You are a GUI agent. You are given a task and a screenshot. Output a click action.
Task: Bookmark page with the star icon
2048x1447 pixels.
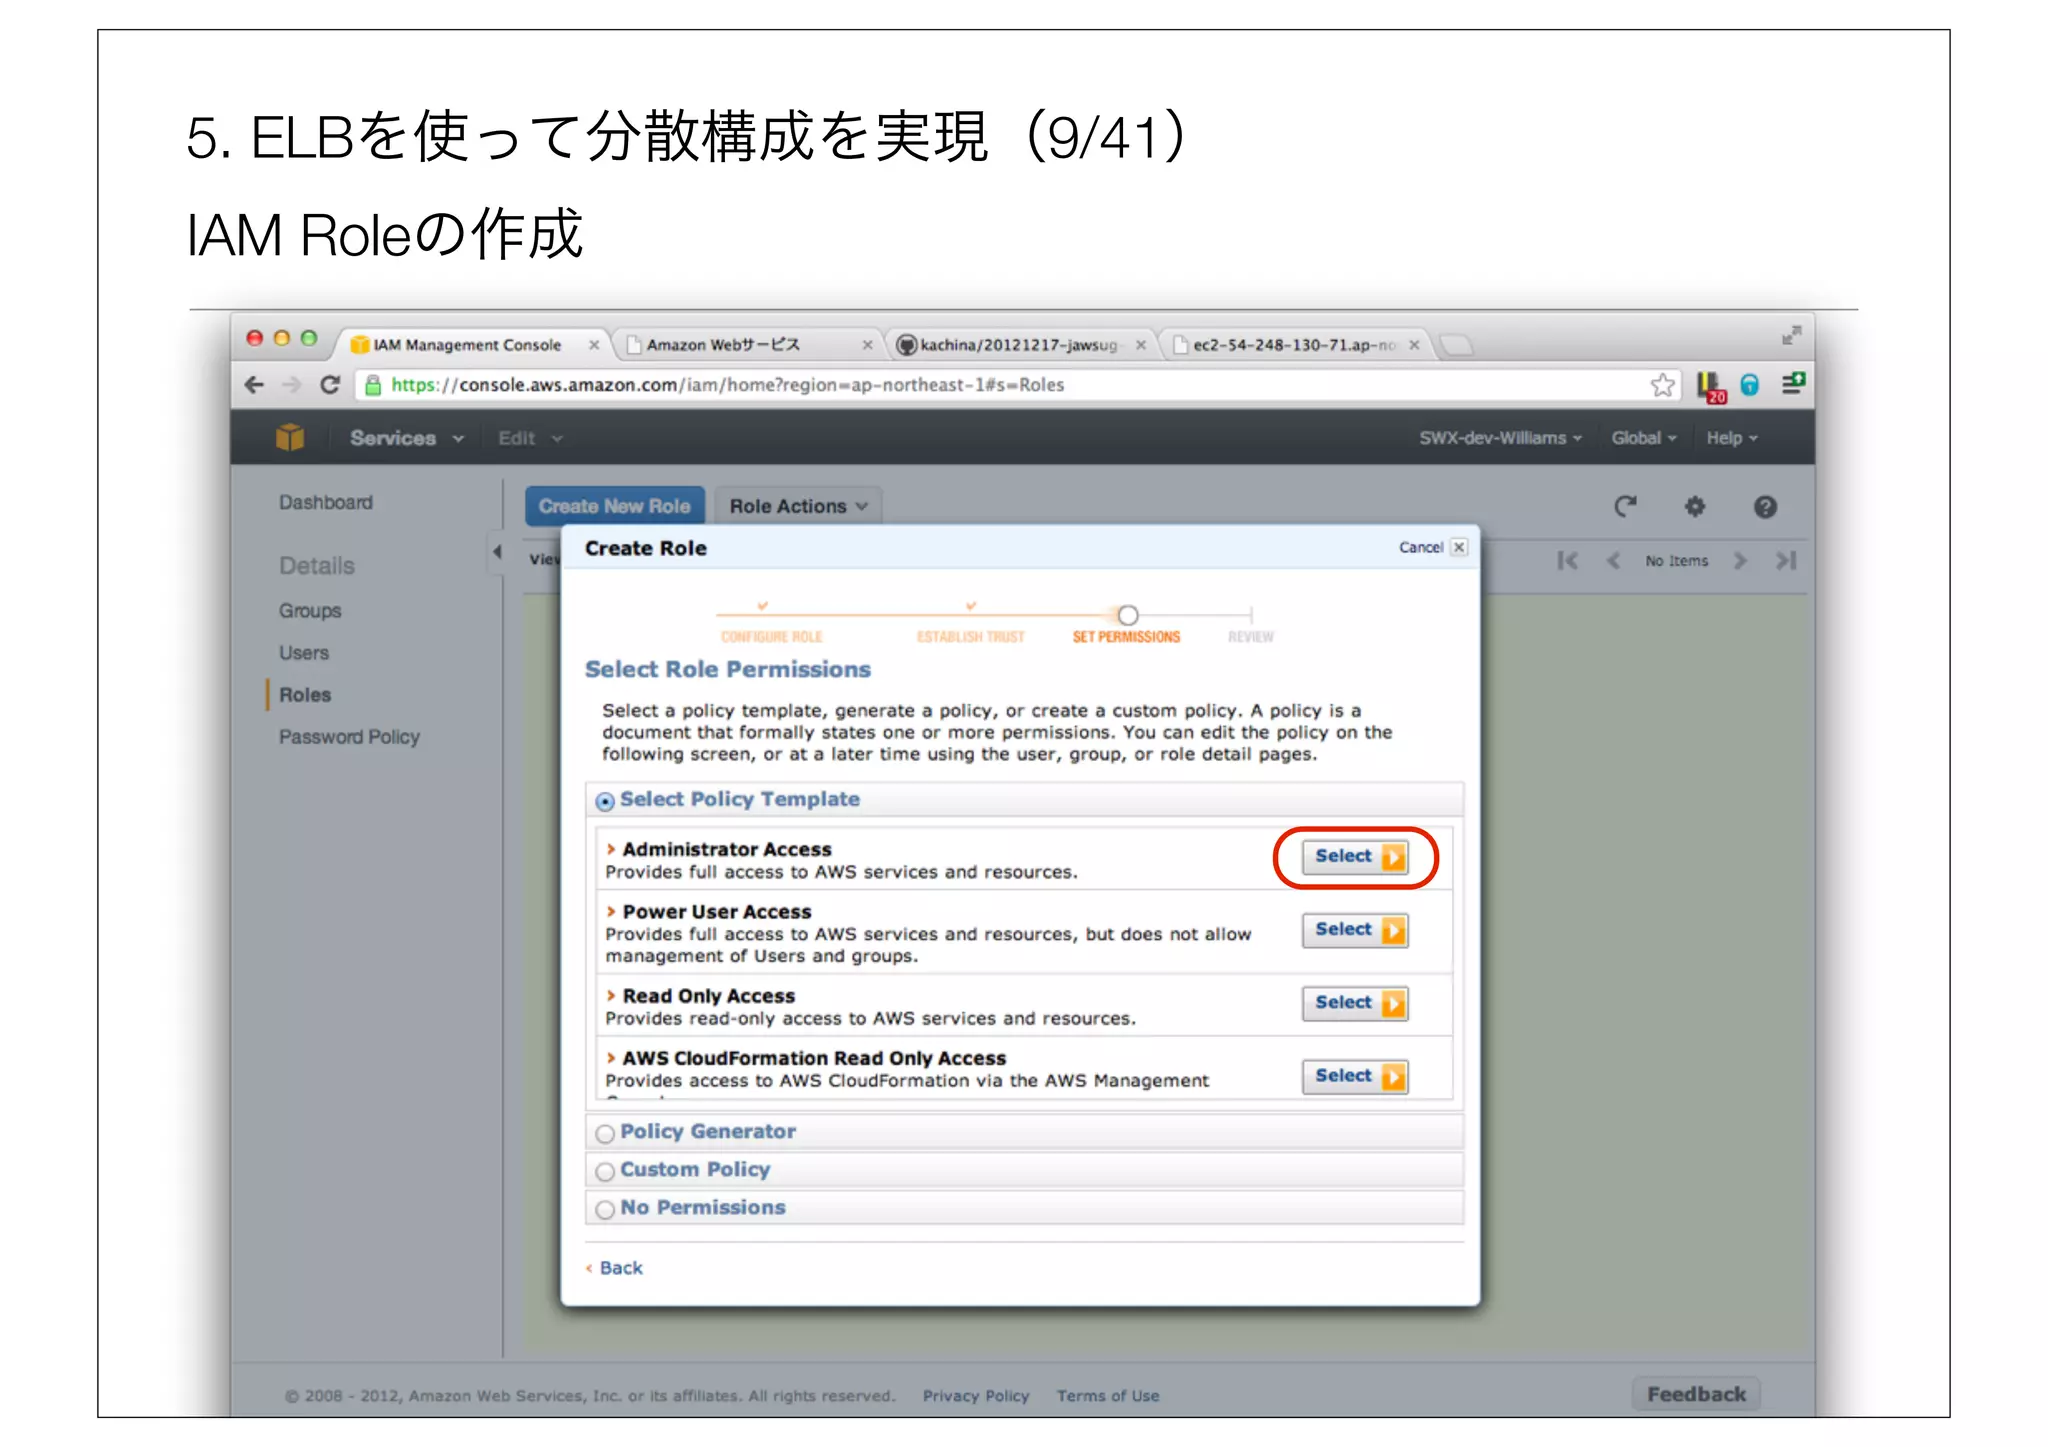1662,385
